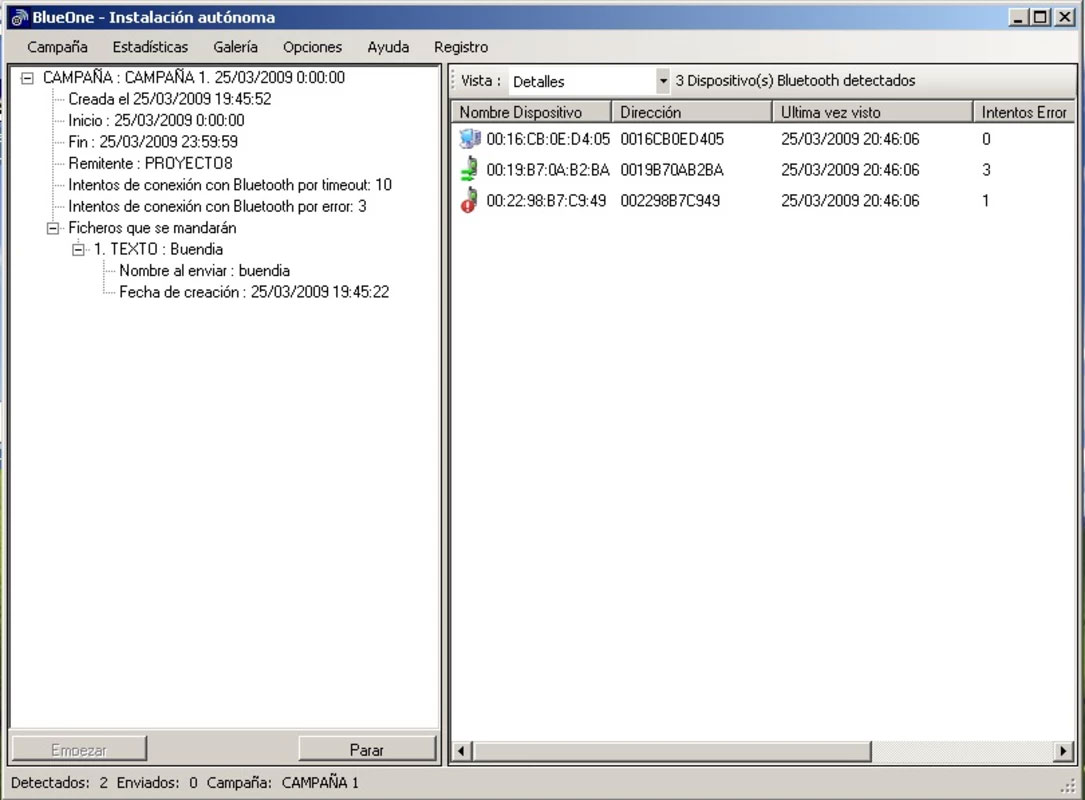The image size is (1085, 800).
Task: Sort by 'Intentos Error' column header
Action: pos(1023,112)
